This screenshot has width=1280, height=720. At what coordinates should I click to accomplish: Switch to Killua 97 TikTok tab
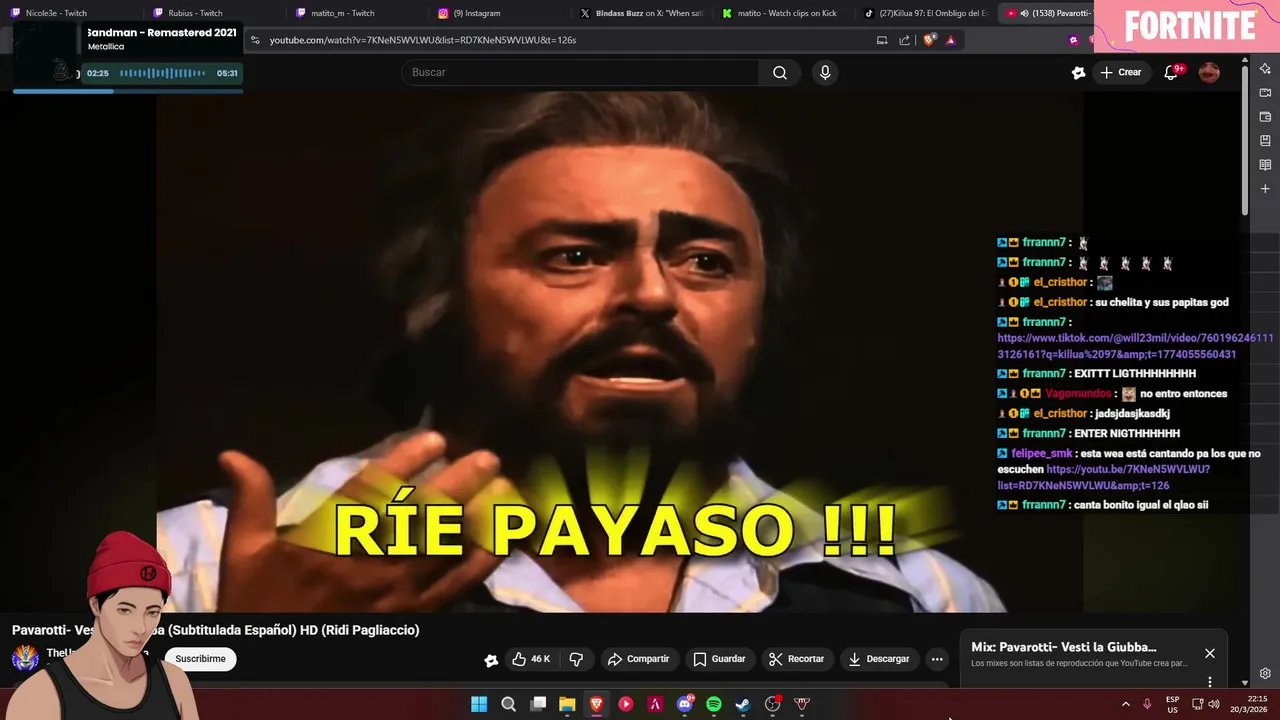pyautogui.click(x=928, y=13)
